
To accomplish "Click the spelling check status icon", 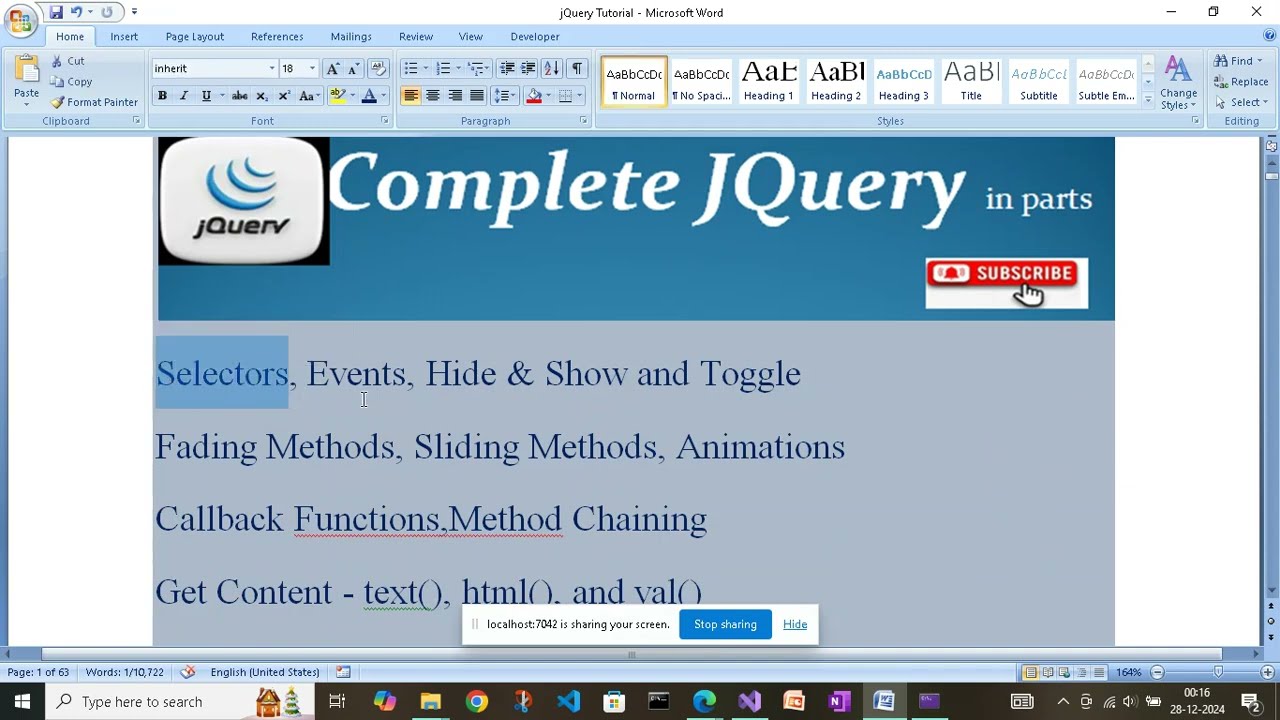I will click(x=187, y=672).
